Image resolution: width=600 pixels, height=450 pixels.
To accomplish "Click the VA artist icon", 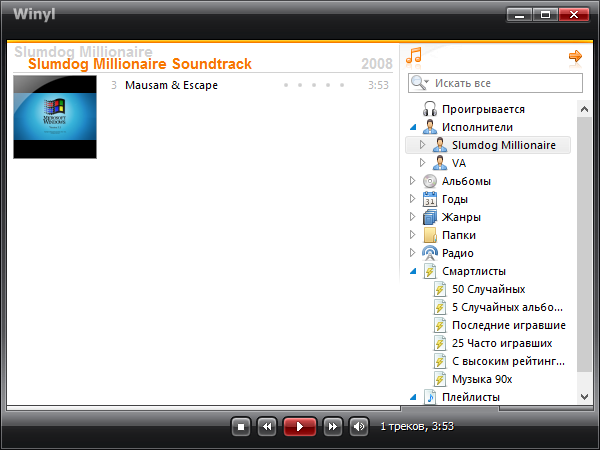I will click(440, 163).
